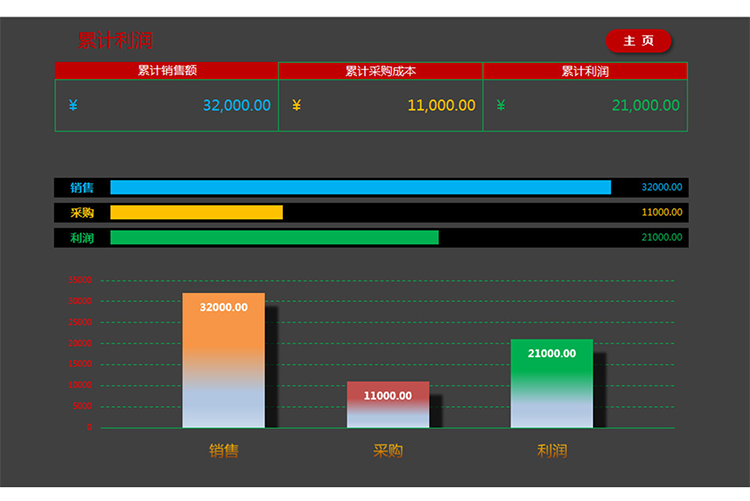The width and height of the screenshot is (750, 501).
Task: Click the blue yen symbol for sales
Action: click(x=73, y=105)
